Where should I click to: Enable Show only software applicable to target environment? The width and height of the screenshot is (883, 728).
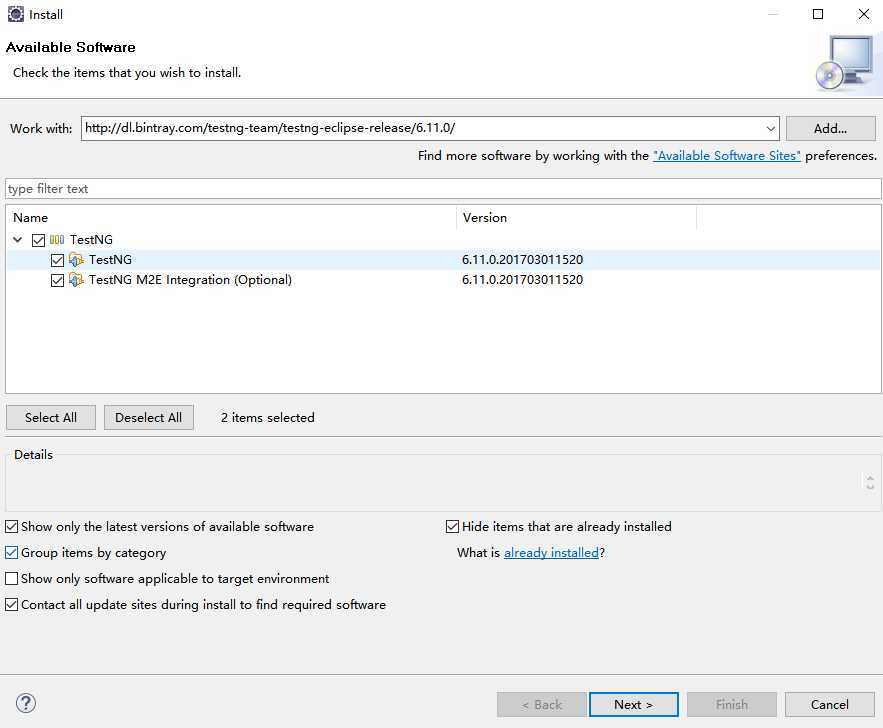(x=11, y=579)
